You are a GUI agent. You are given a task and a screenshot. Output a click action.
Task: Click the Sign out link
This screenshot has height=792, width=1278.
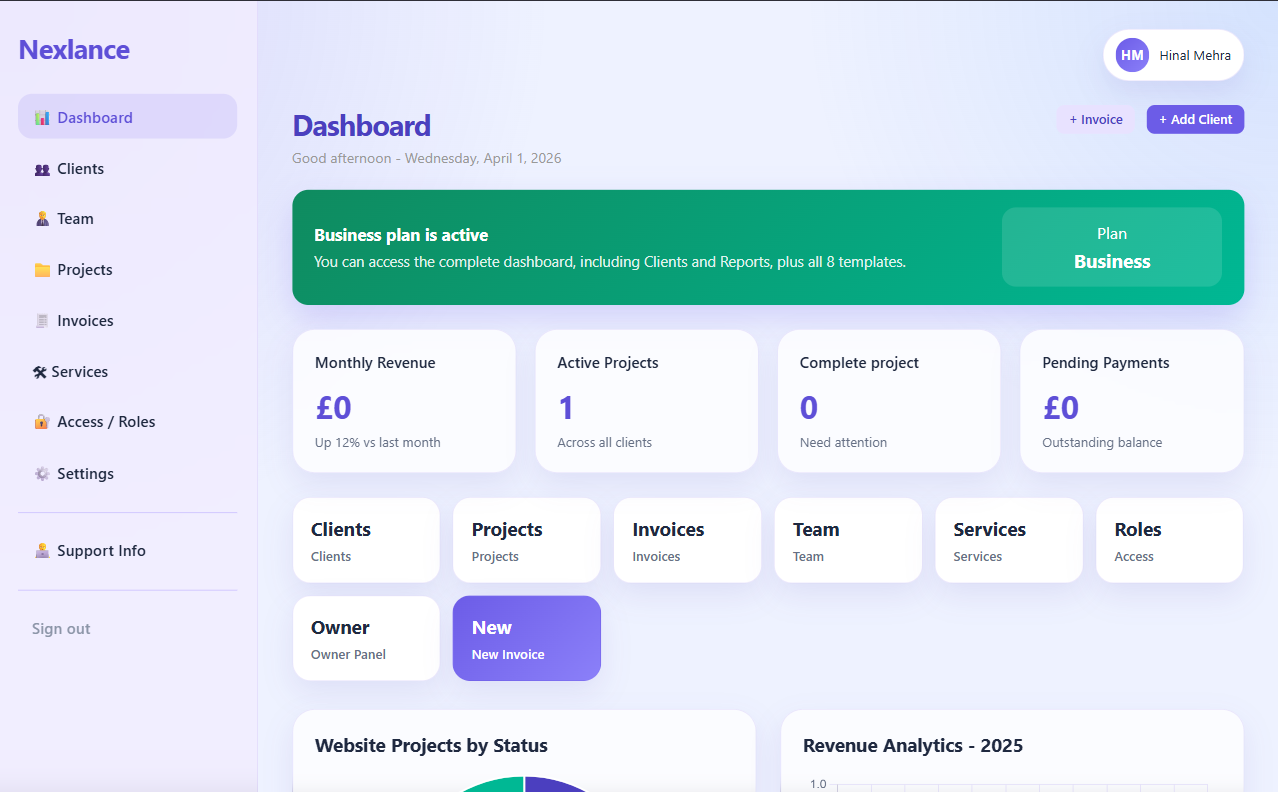click(x=60, y=628)
